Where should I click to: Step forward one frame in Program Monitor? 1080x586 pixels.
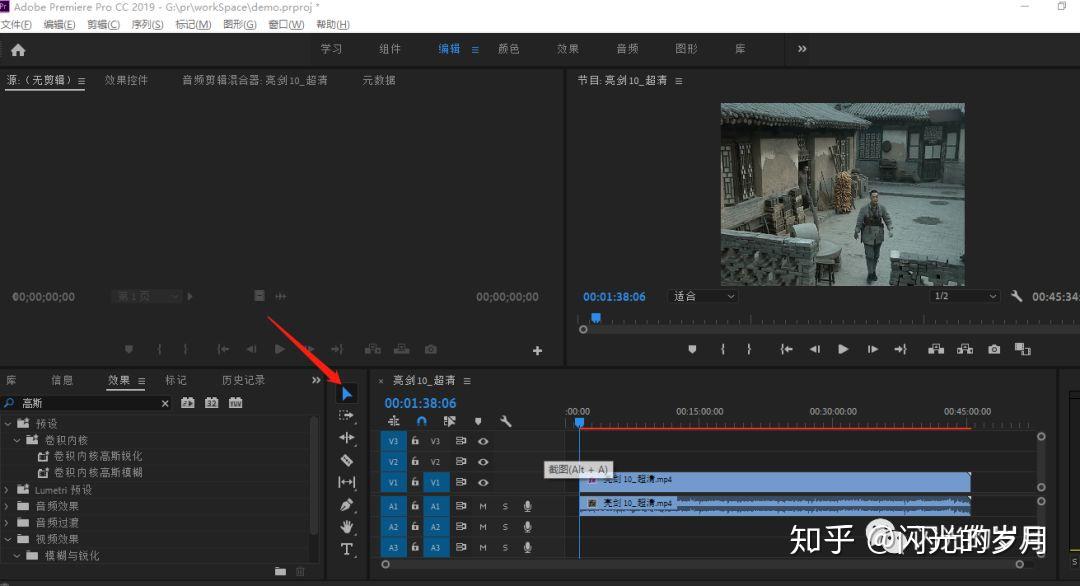click(x=872, y=349)
